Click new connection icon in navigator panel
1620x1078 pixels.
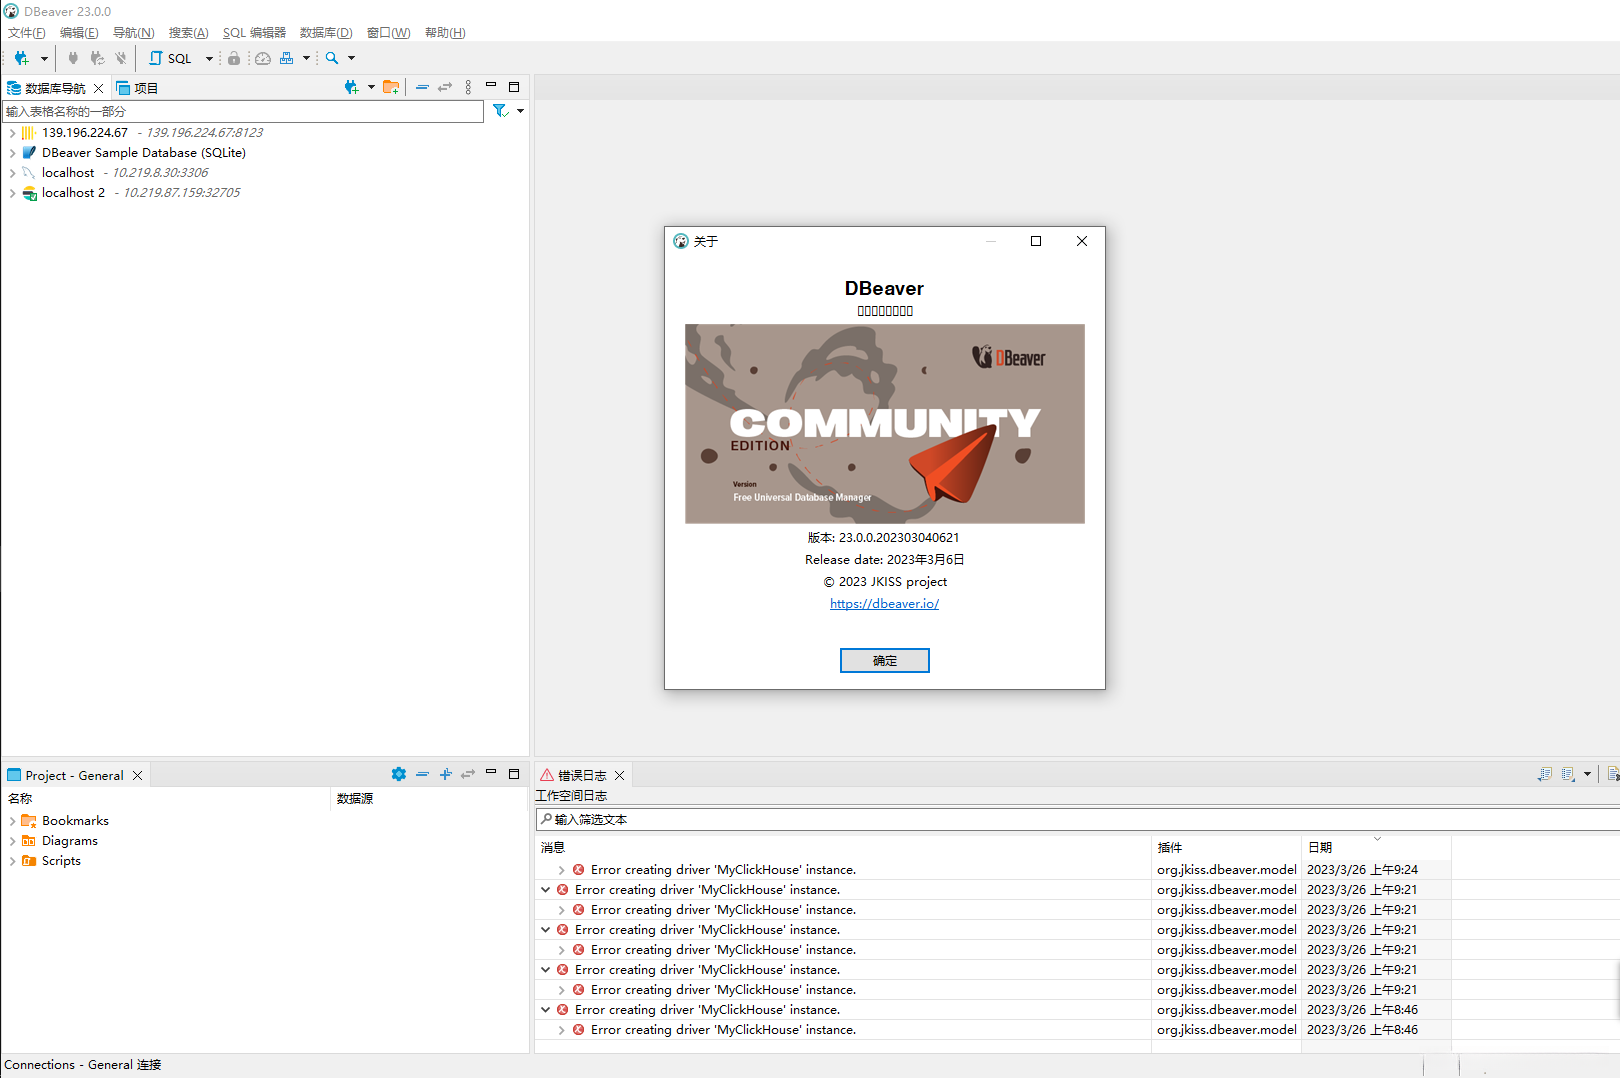(x=351, y=87)
